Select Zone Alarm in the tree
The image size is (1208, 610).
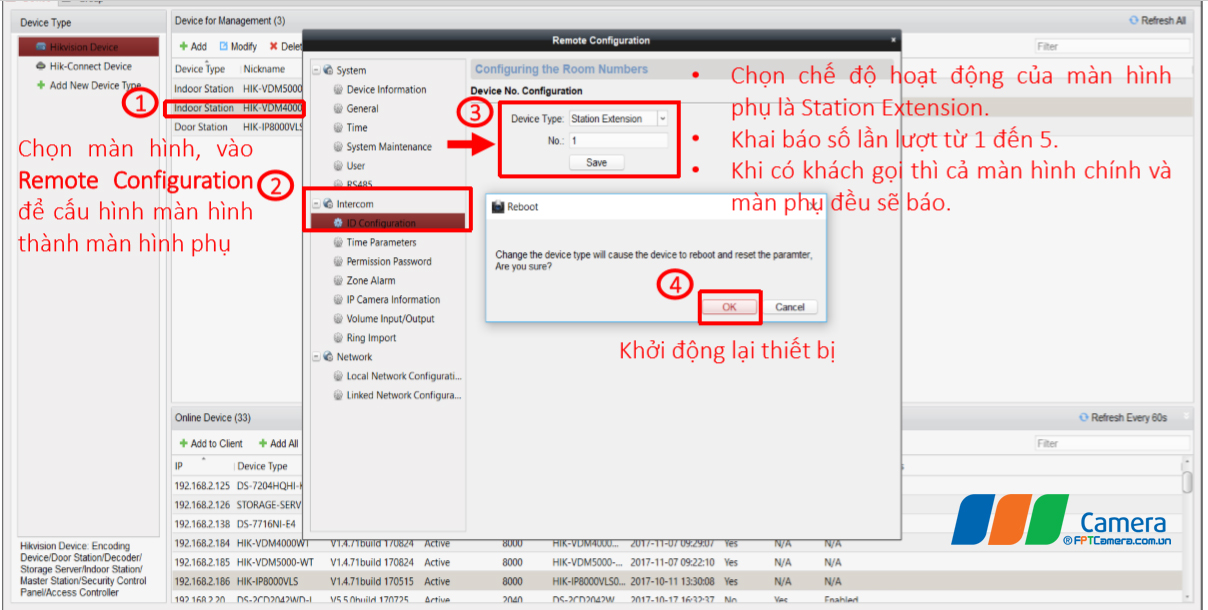pos(371,281)
